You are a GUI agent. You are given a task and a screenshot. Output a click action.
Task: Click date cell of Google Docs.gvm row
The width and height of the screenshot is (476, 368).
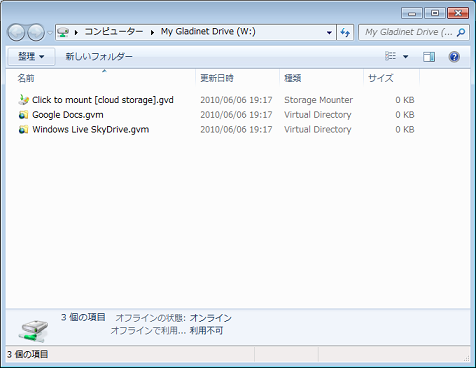(x=236, y=115)
